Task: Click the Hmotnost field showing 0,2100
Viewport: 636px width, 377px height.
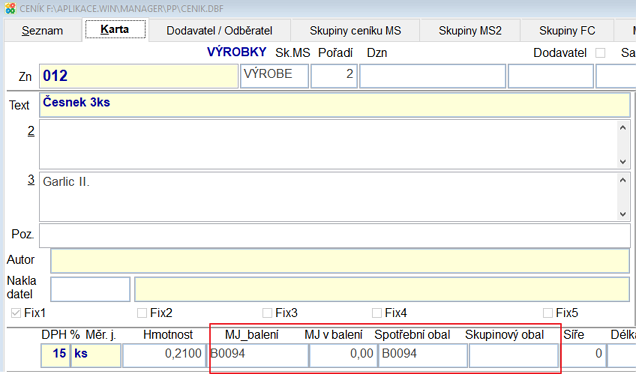Action: coord(164,355)
